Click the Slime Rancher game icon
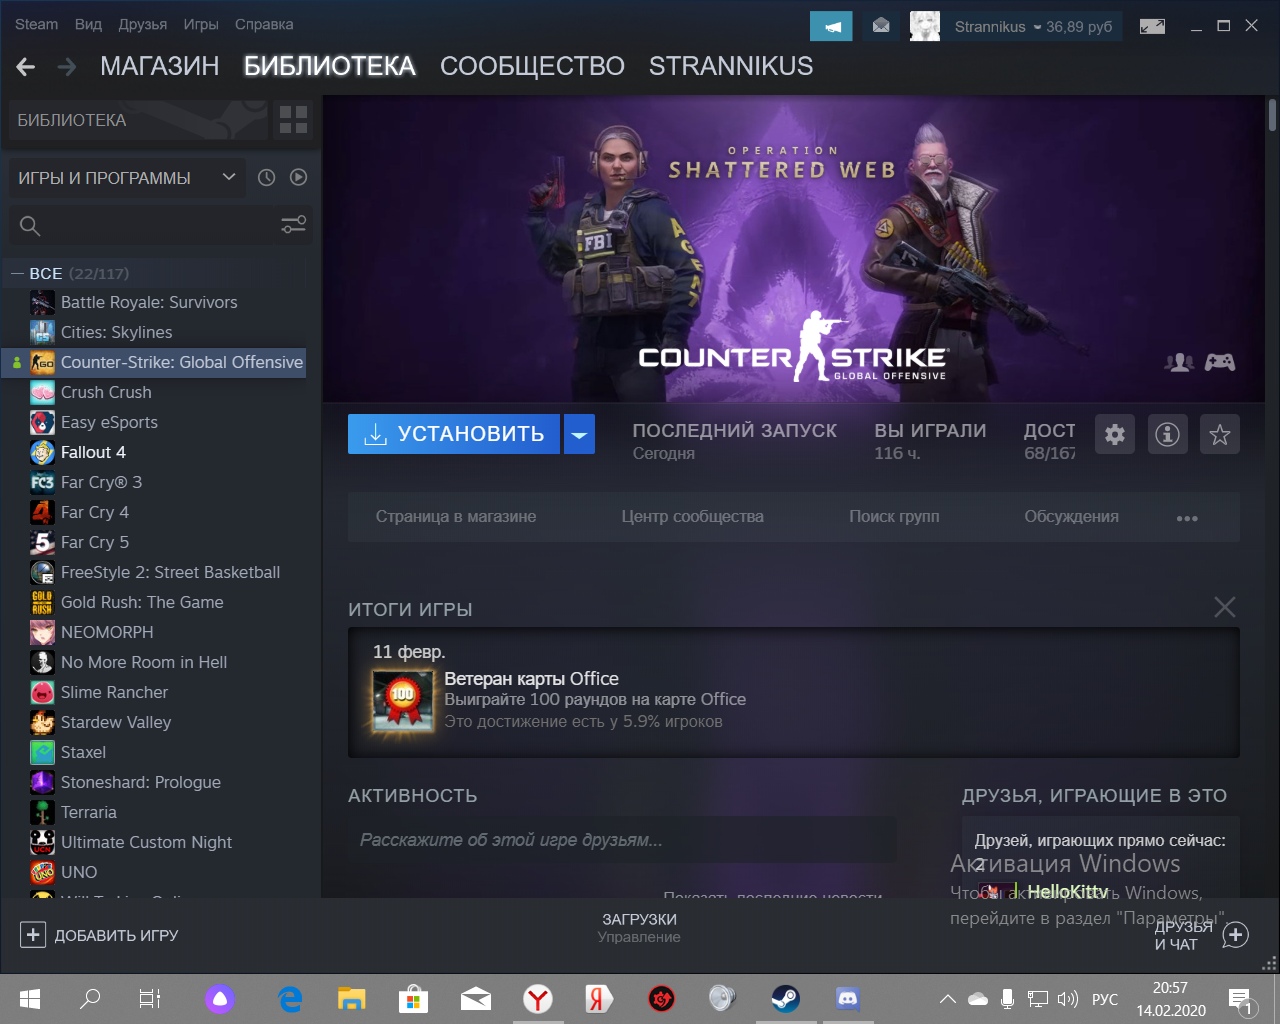The width and height of the screenshot is (1280, 1024). pyautogui.click(x=42, y=692)
